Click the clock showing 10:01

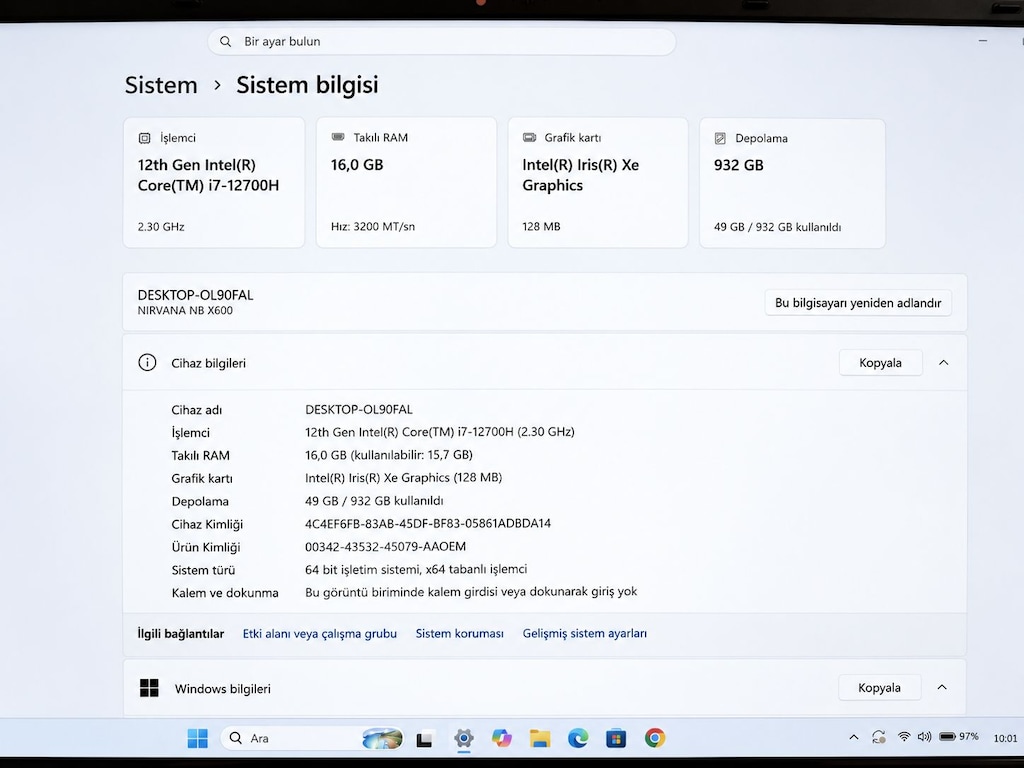(x=1005, y=738)
